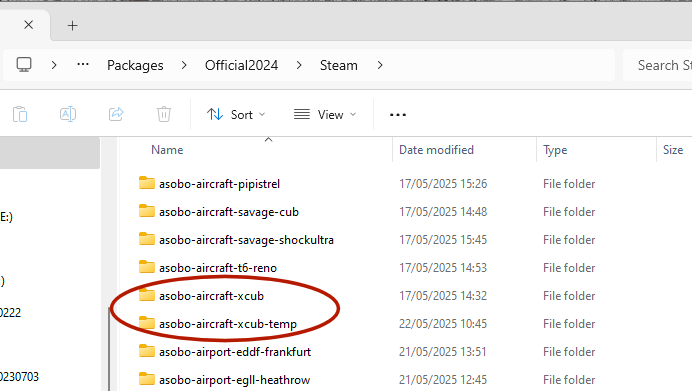Click date 21/05/2025 12:45 of egll-heathrow
The width and height of the screenshot is (692, 391).
click(443, 380)
